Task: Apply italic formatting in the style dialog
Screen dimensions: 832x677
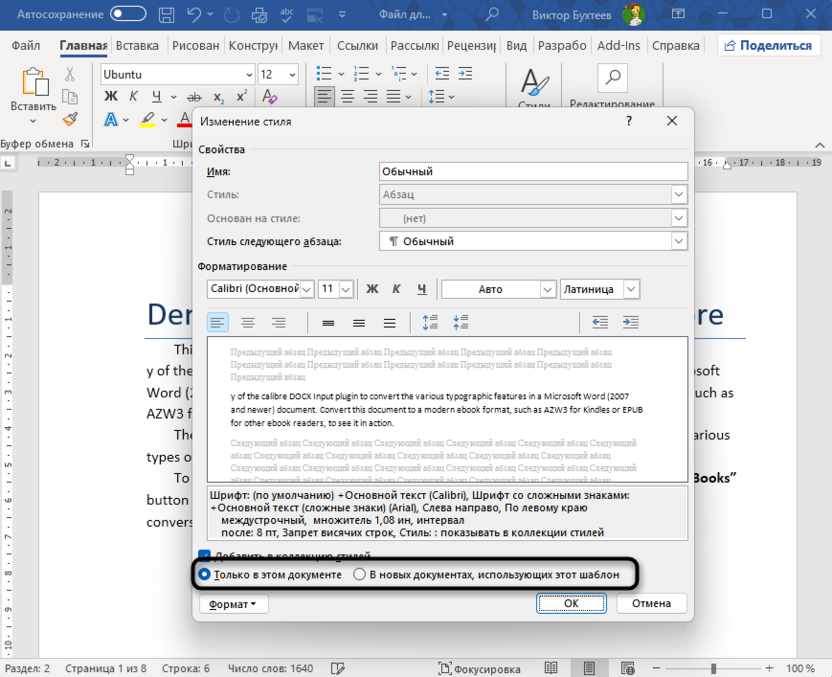Action: point(398,289)
